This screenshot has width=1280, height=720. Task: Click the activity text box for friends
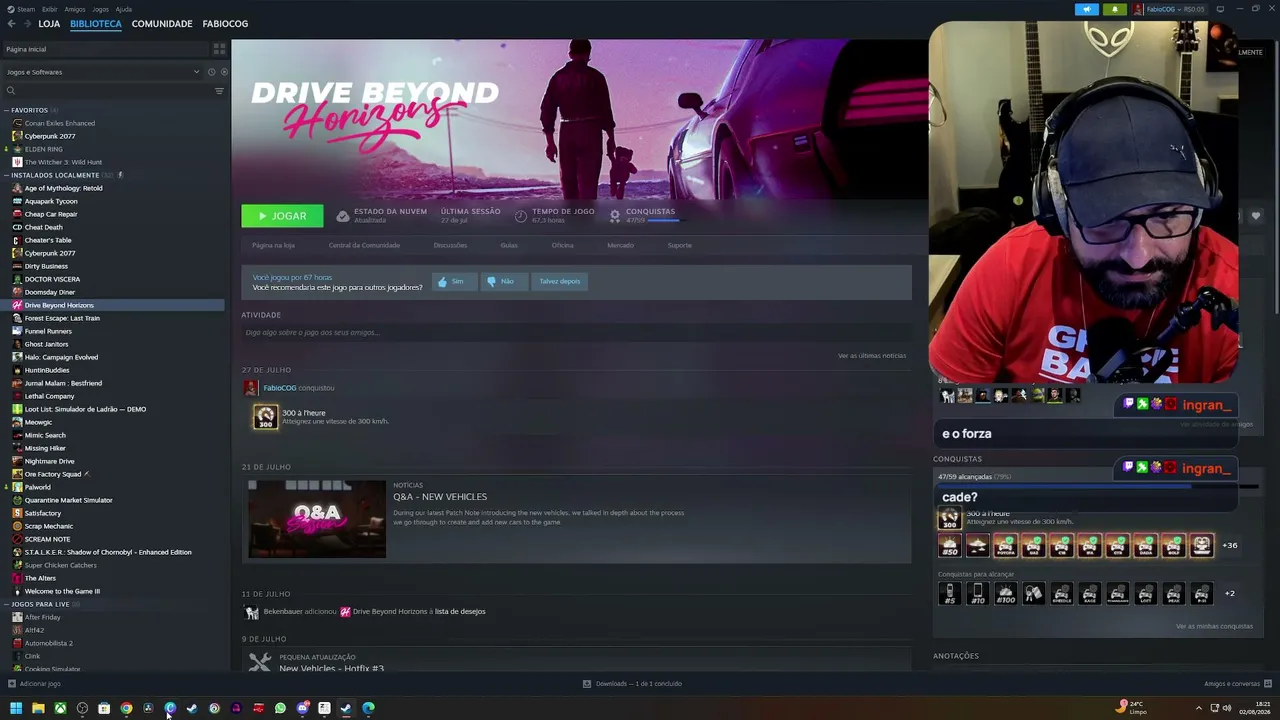576,332
